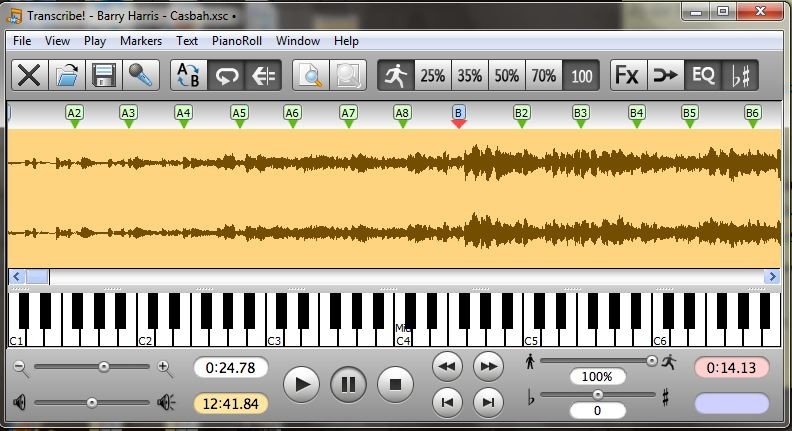
Task: Click the microphone record icon
Action: click(x=141, y=76)
